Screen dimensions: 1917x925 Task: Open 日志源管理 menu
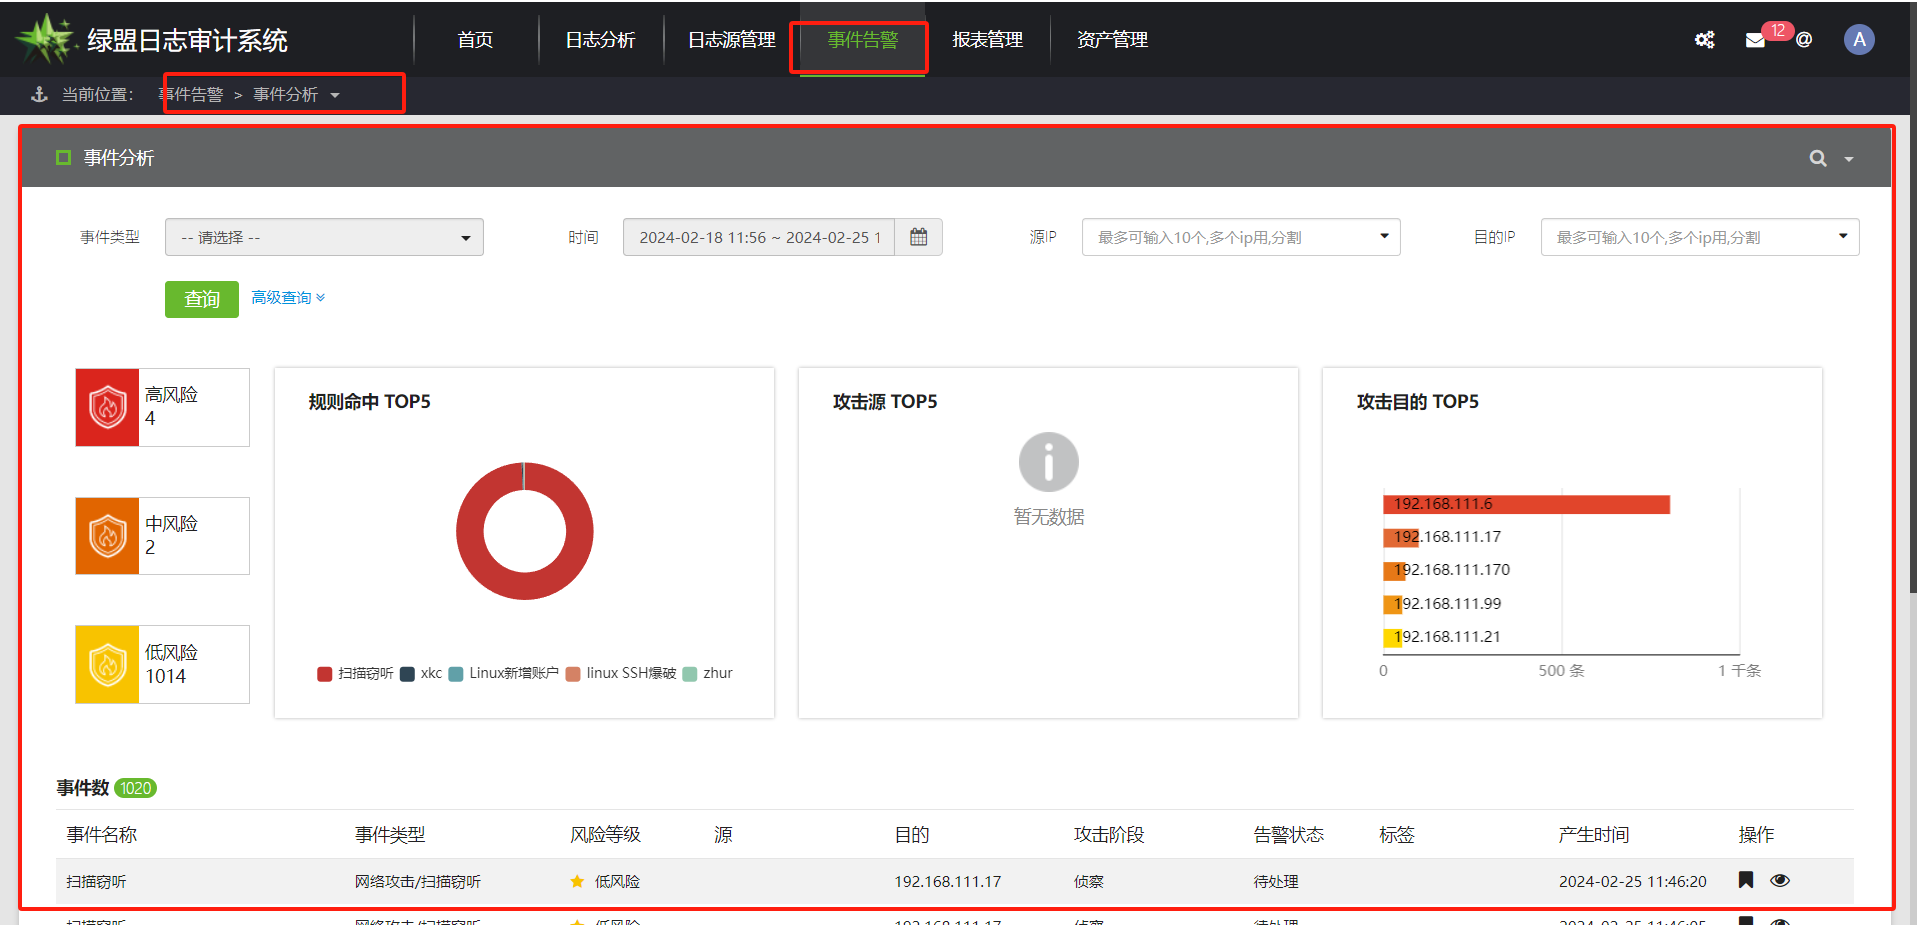click(732, 40)
